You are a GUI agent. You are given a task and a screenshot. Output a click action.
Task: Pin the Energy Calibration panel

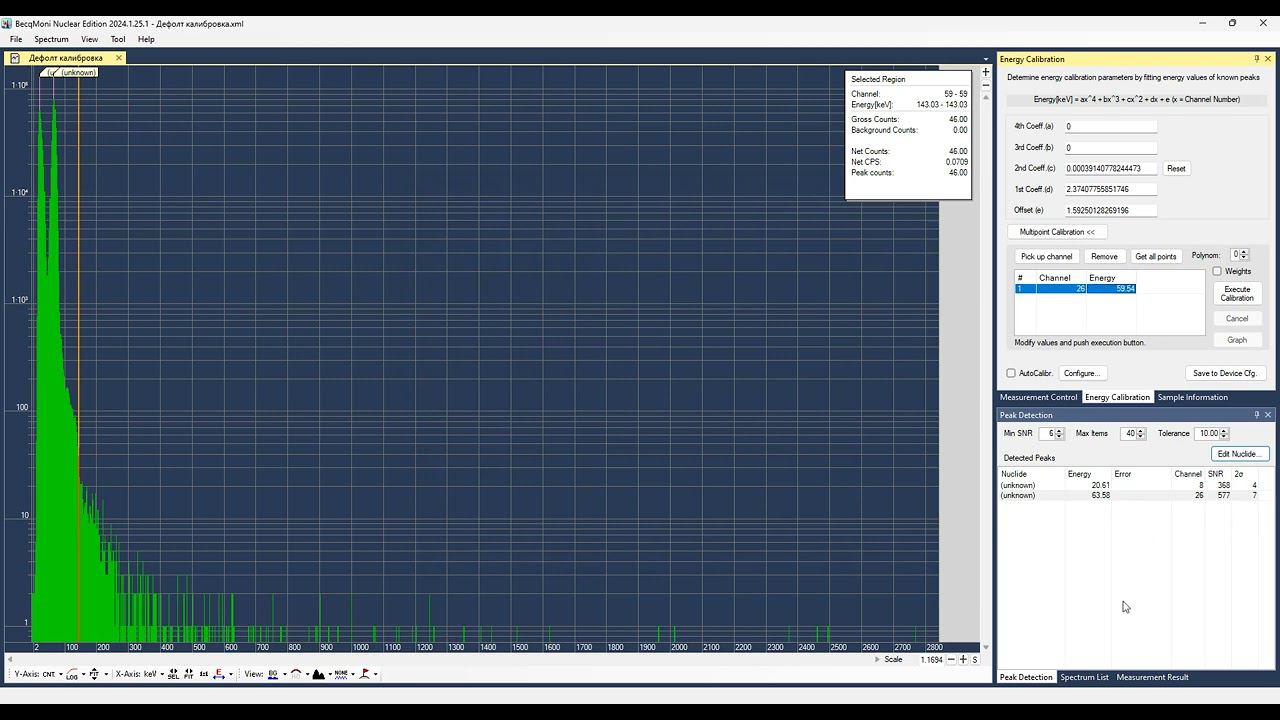click(x=1257, y=59)
